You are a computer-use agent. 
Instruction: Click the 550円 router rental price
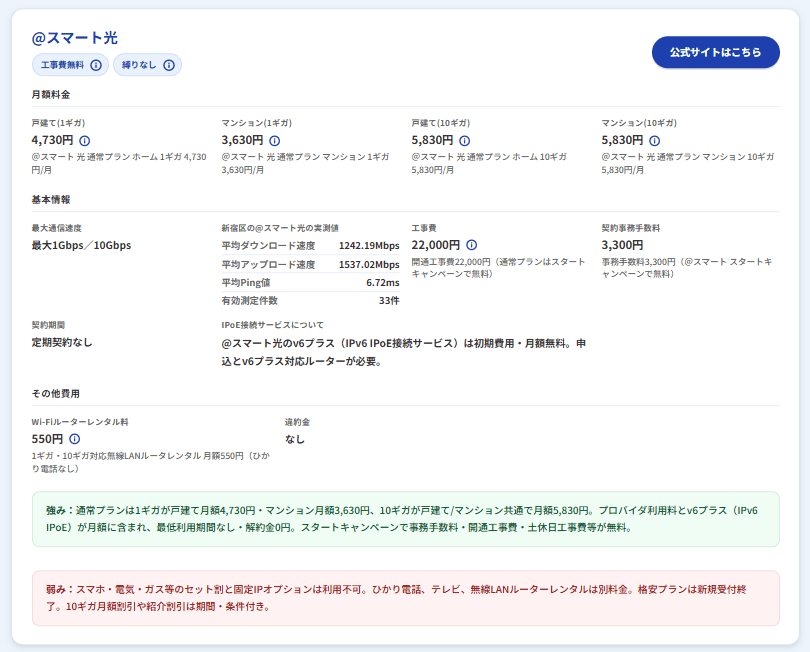pos(47,439)
